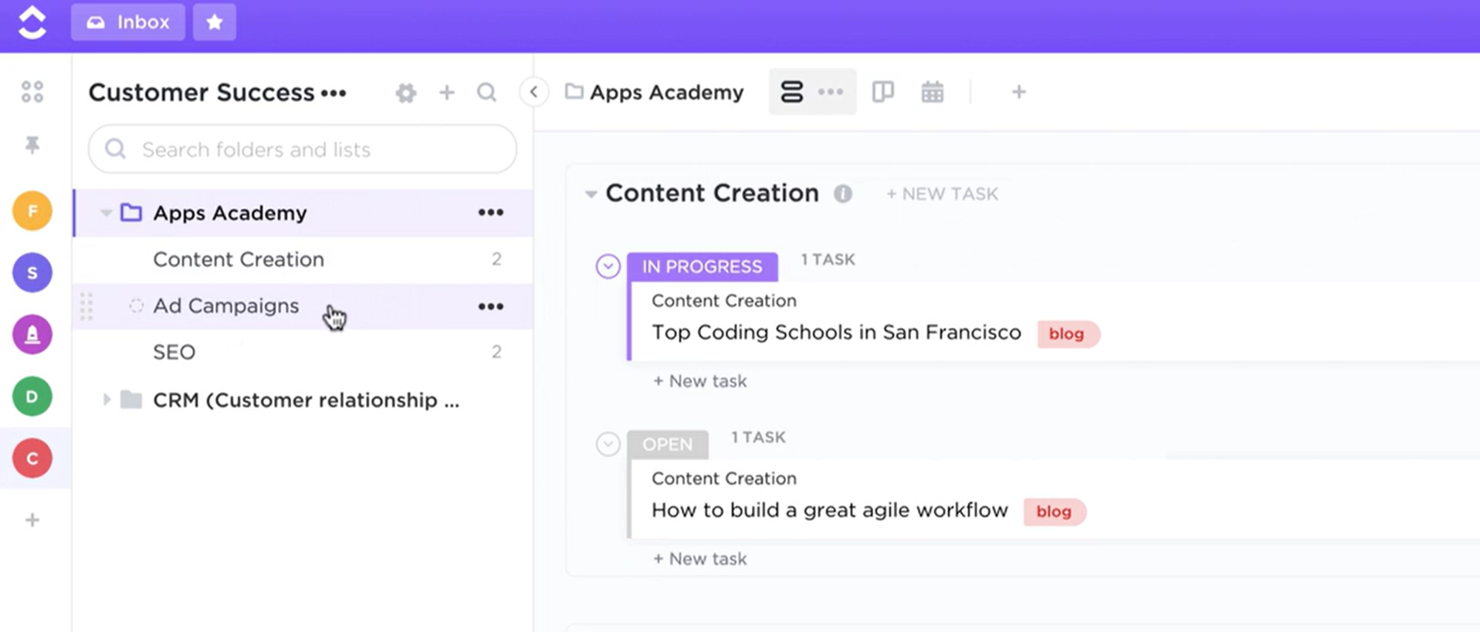Click the pin icon in the sidebar
Viewport: 1480px width, 632px height.
click(31, 145)
